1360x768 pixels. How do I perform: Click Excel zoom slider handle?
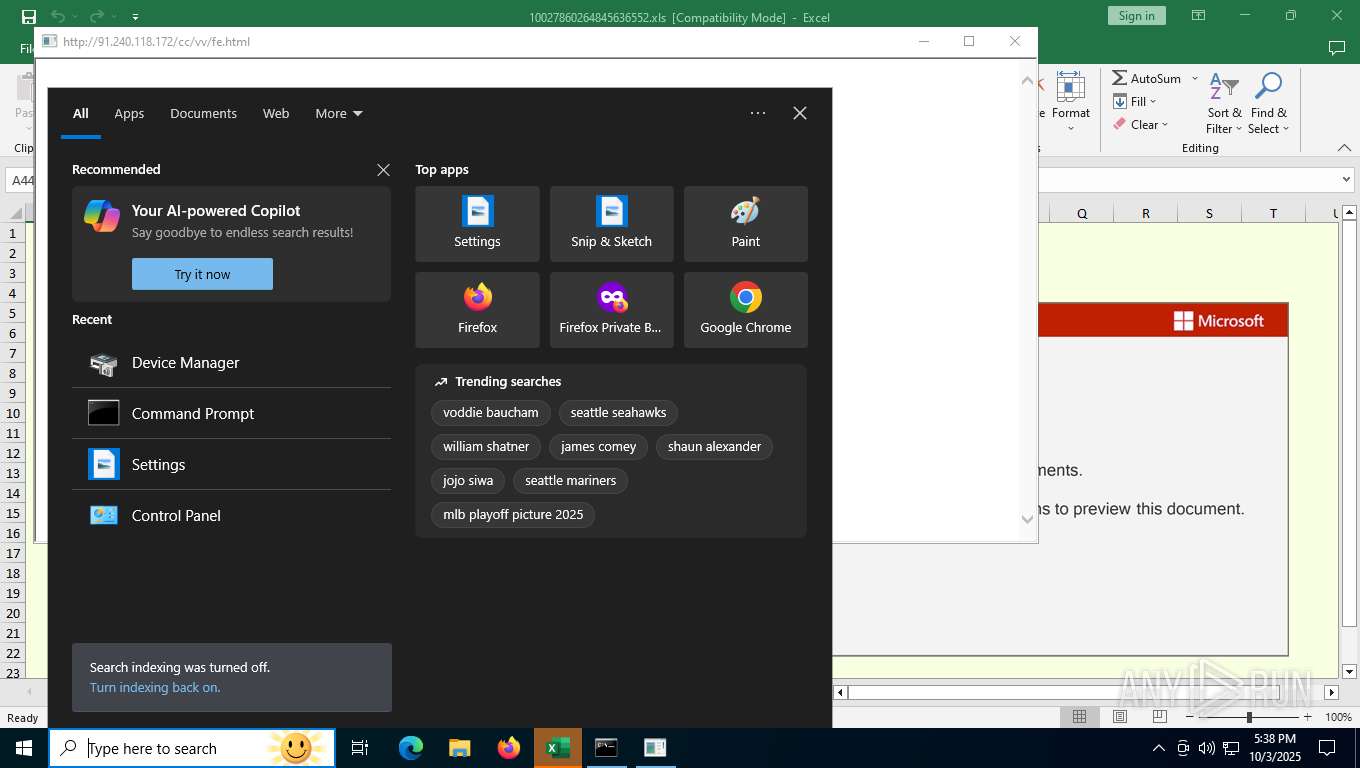pyautogui.click(x=1248, y=717)
